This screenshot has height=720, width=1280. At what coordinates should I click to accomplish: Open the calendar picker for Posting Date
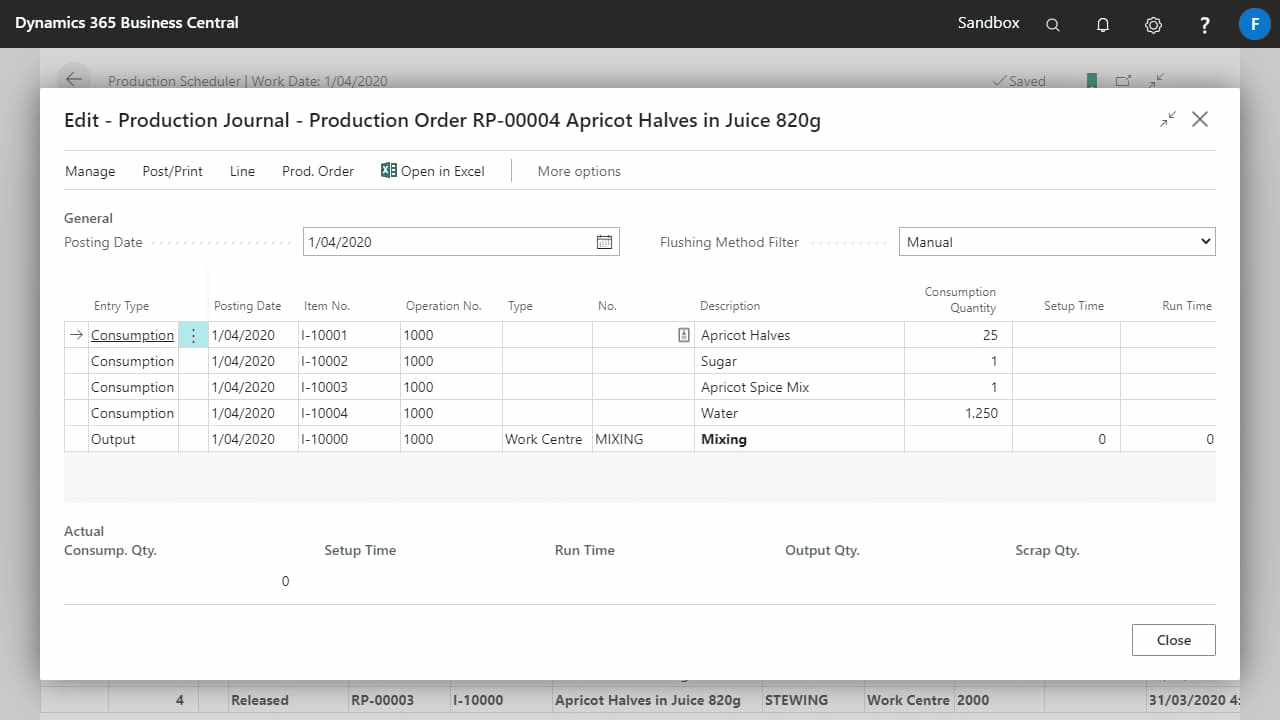(x=604, y=242)
